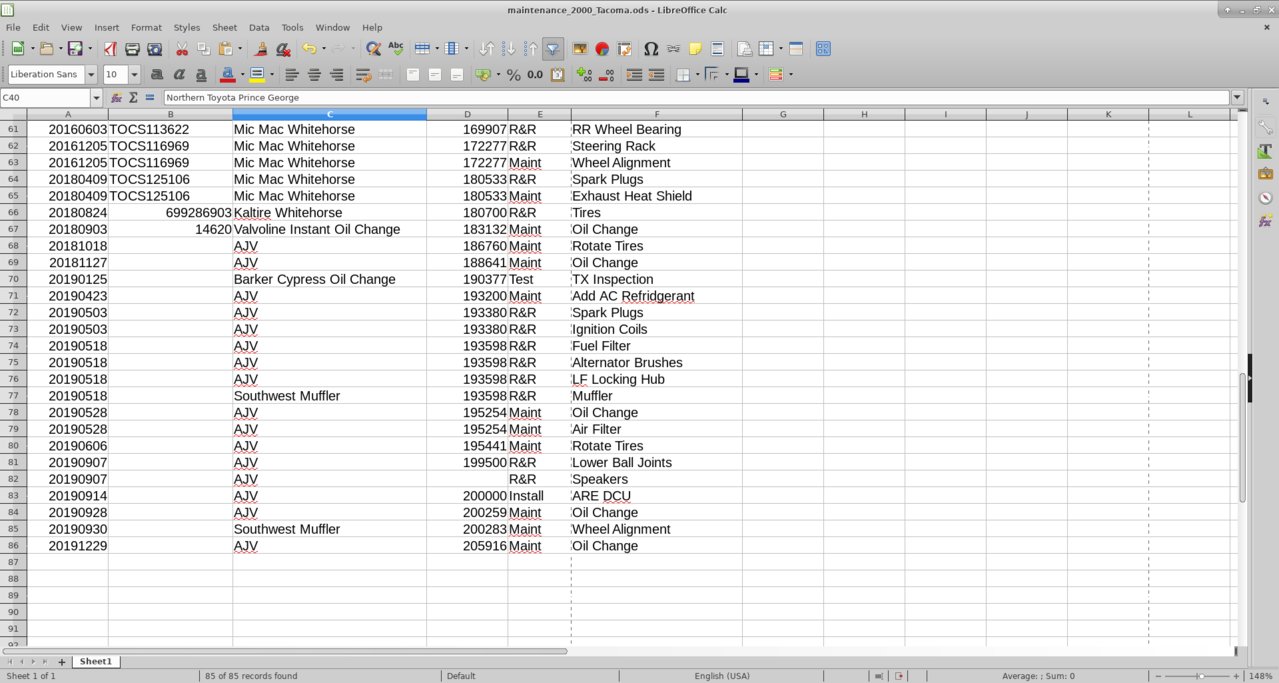The height and width of the screenshot is (683, 1279).
Task: Open the font color dropdown arrow
Action: (241, 74)
